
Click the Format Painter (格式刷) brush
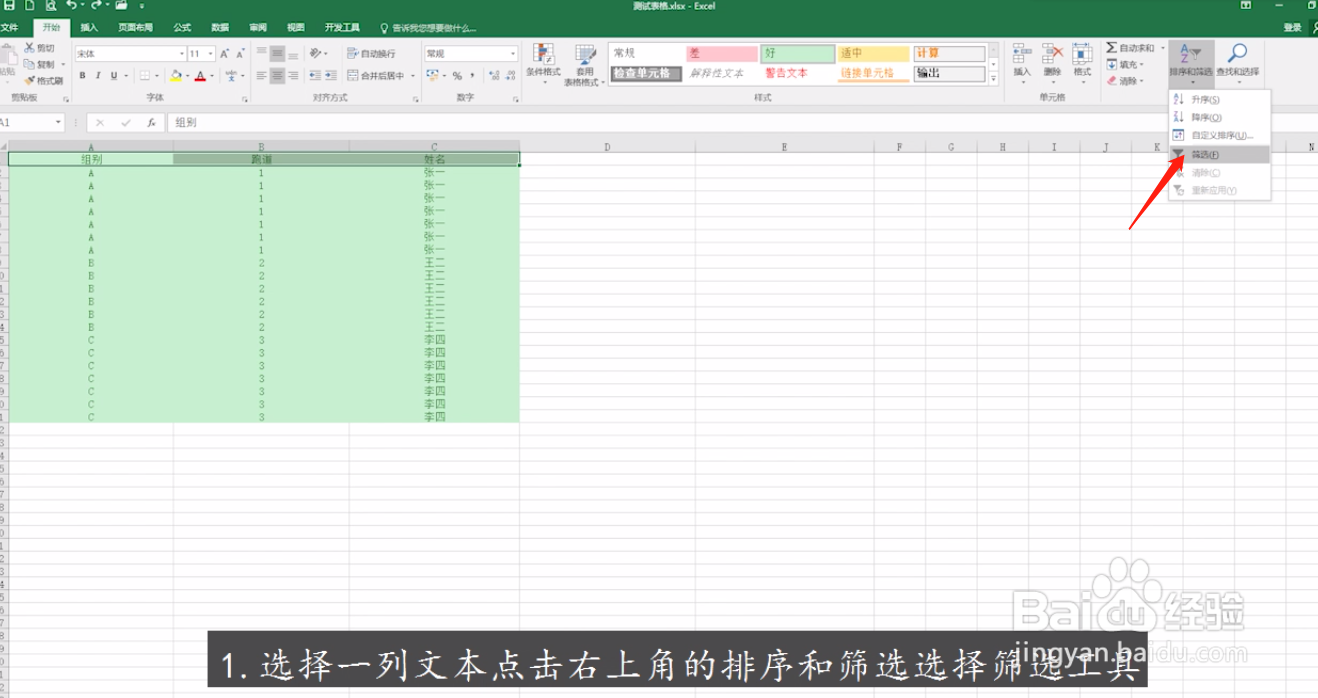[x=30, y=80]
